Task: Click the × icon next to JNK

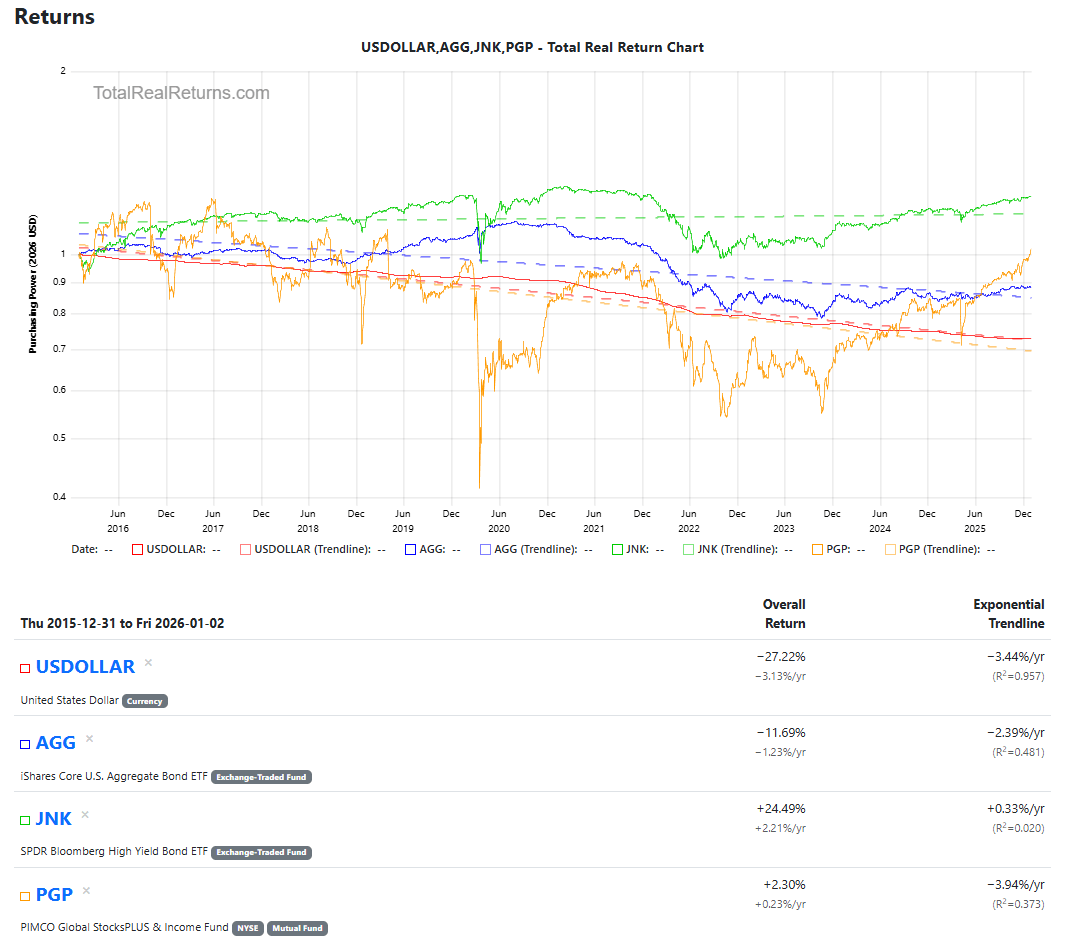Action: [x=85, y=815]
